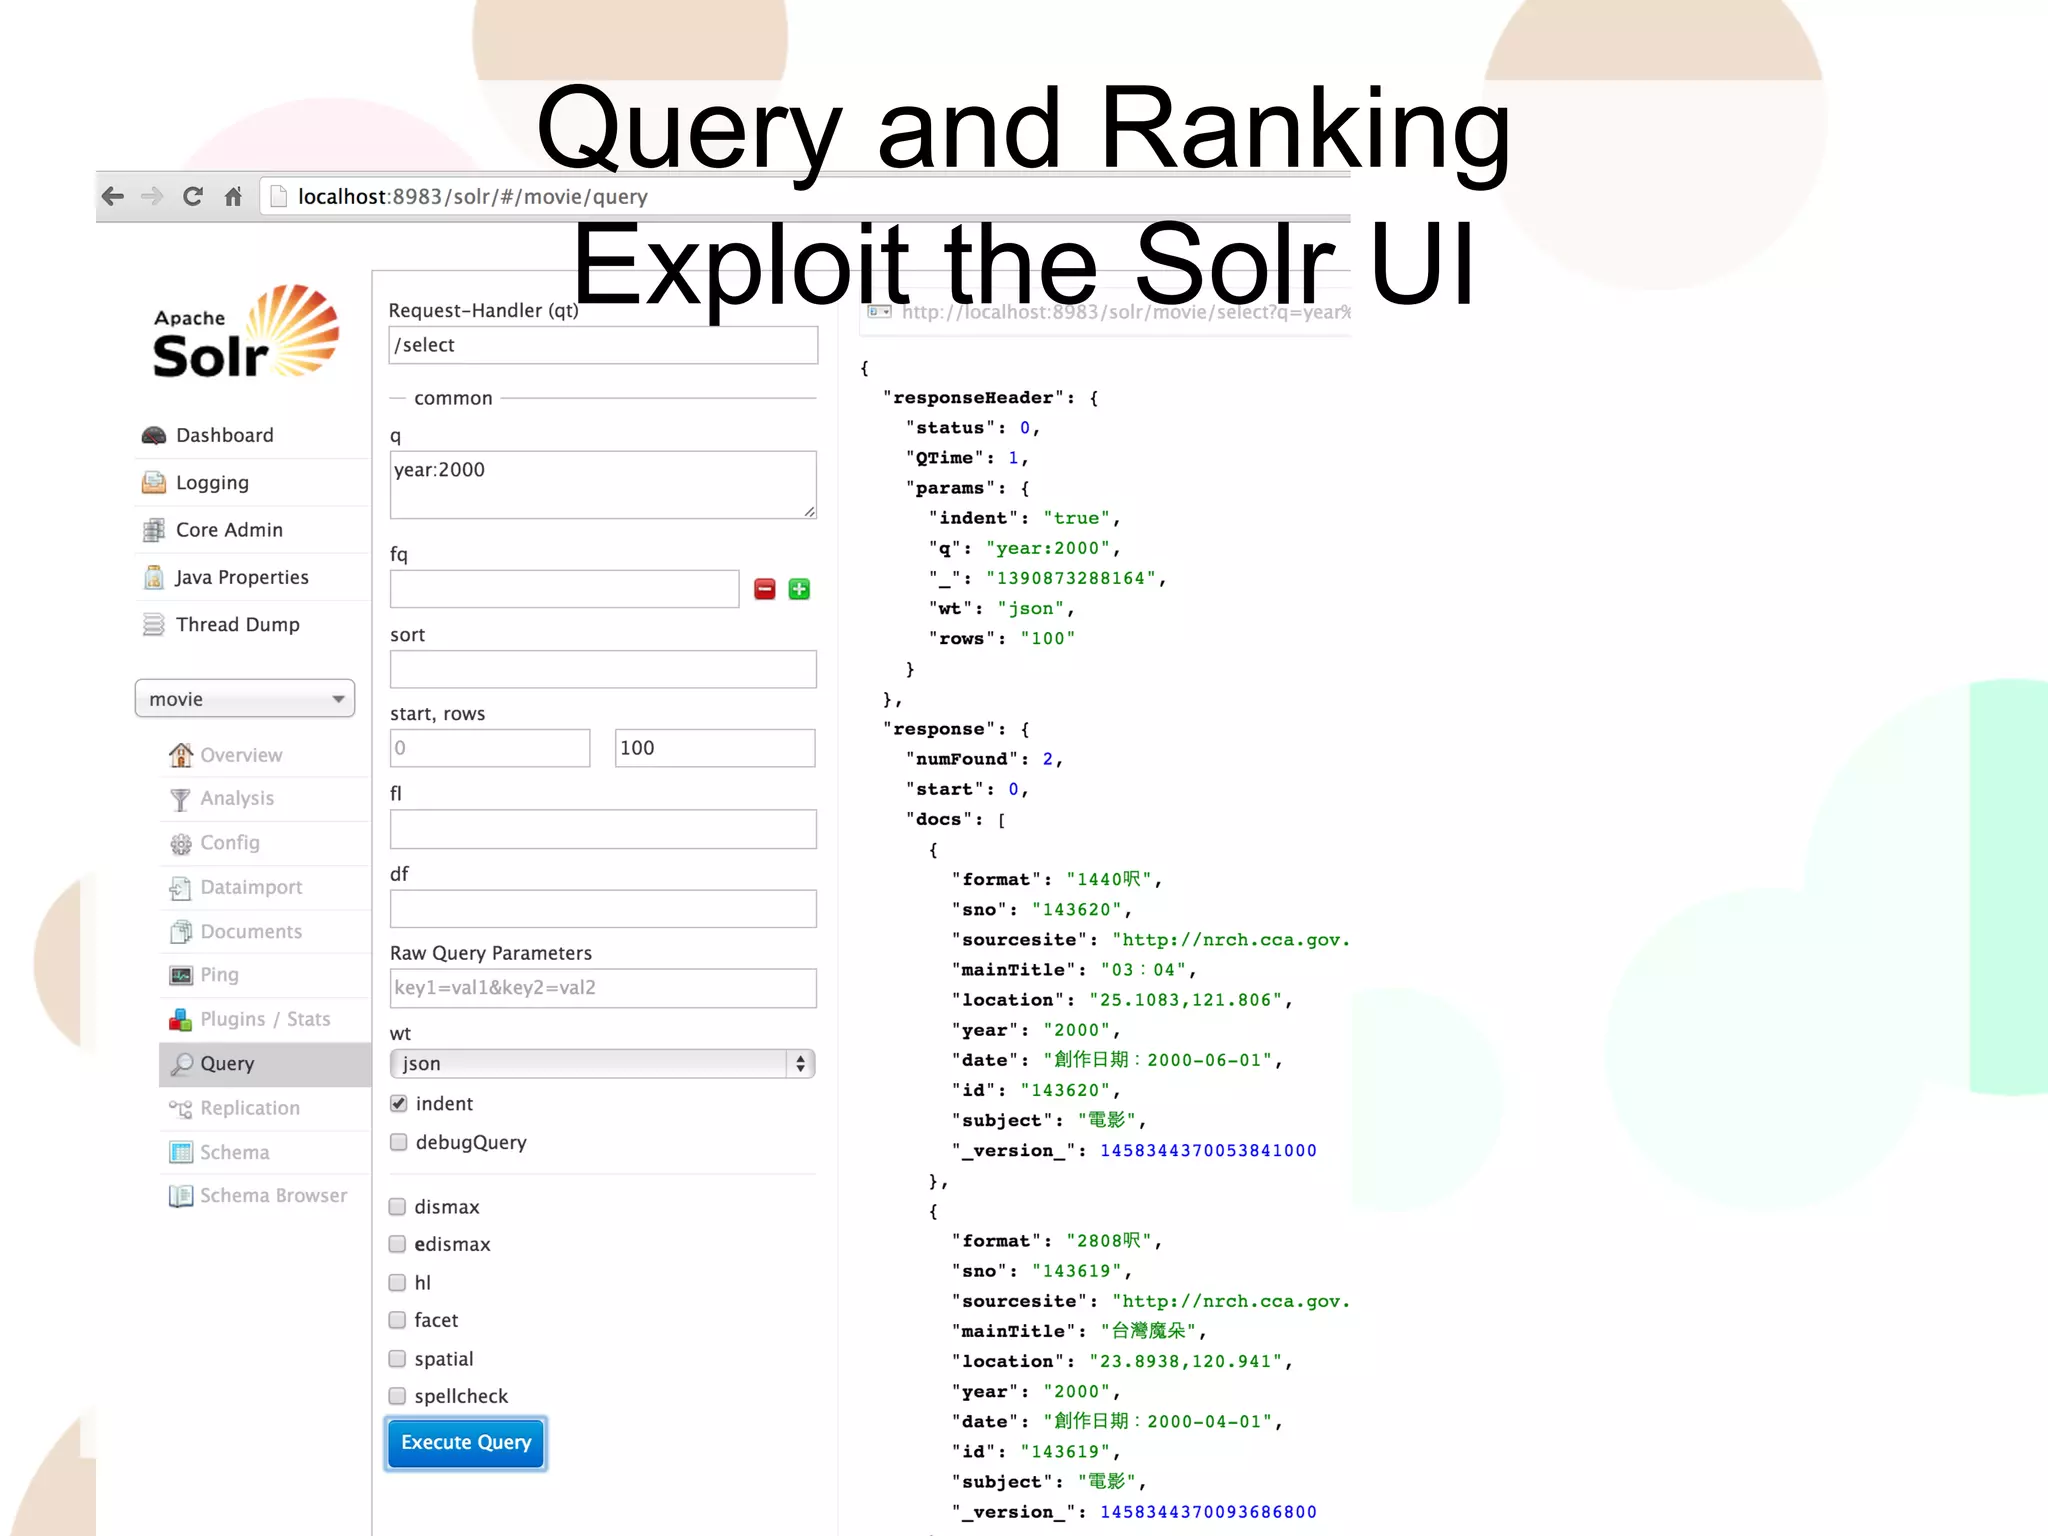Viewport: 2048px width, 1536px height.
Task: Click the Schema Browser book icon
Action: (181, 1196)
